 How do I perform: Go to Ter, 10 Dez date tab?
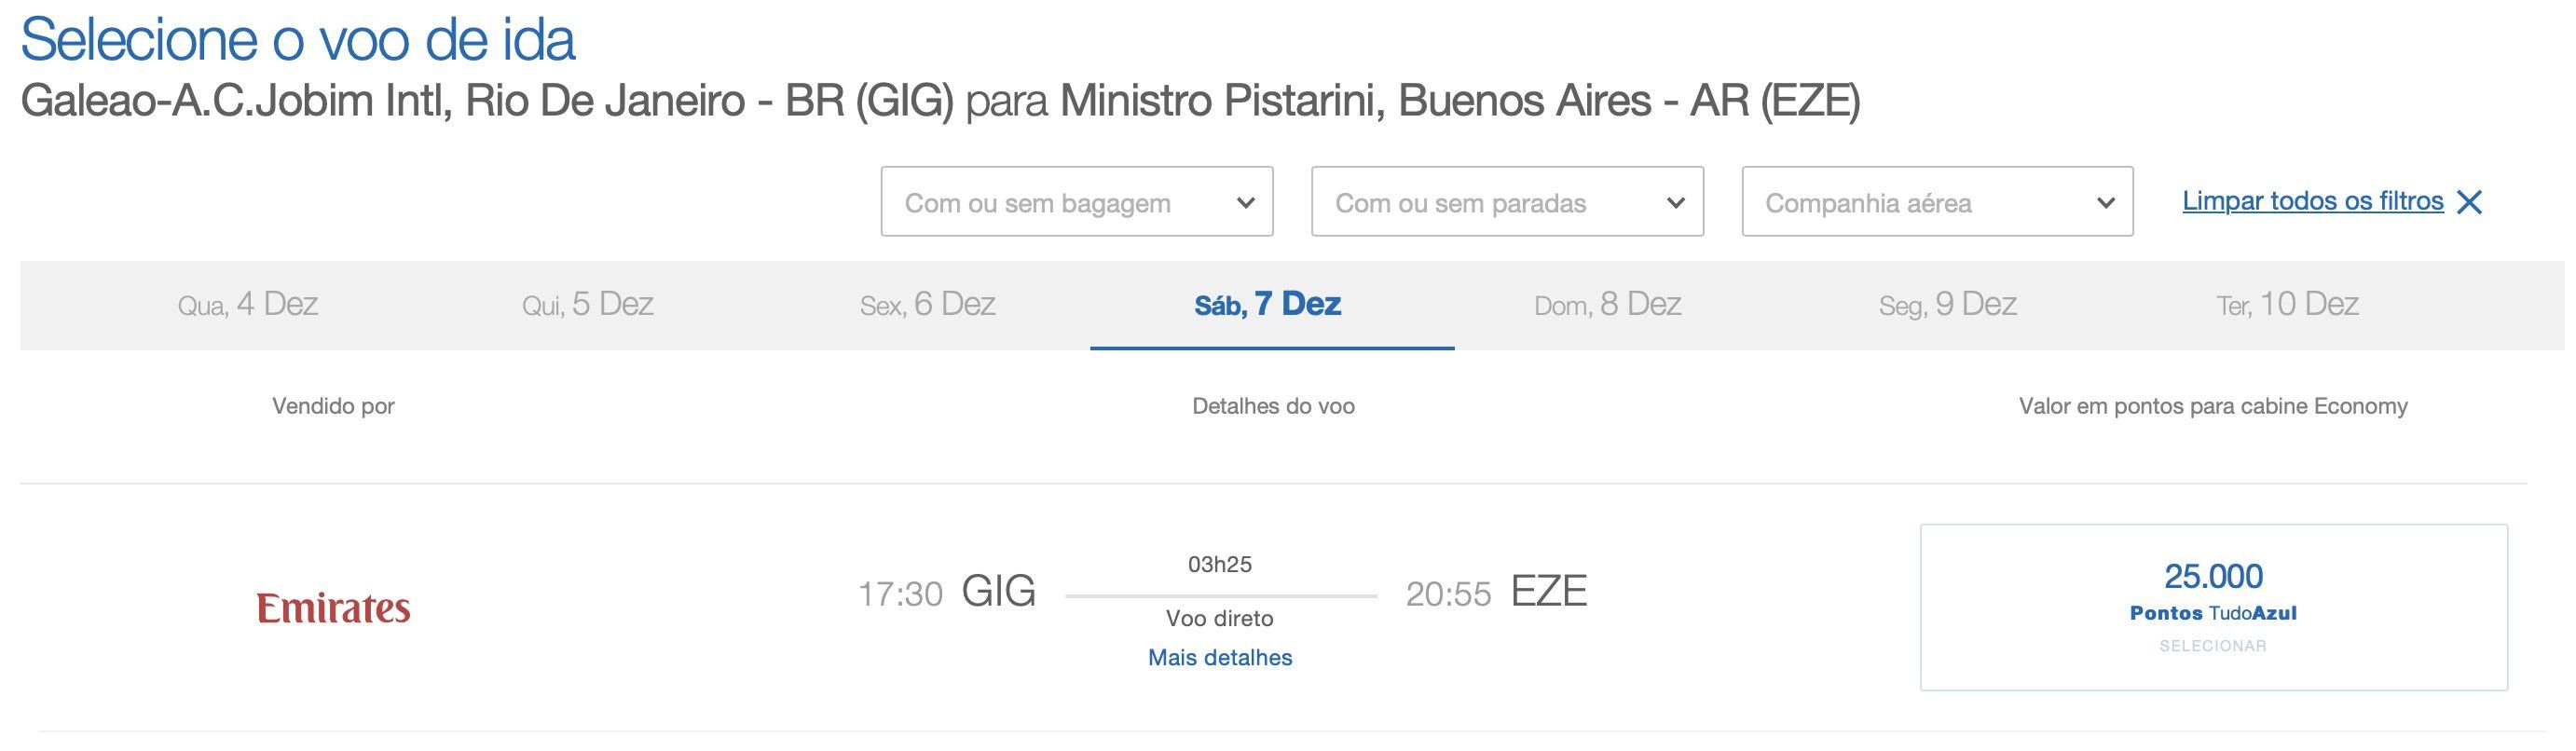[x=2288, y=304]
